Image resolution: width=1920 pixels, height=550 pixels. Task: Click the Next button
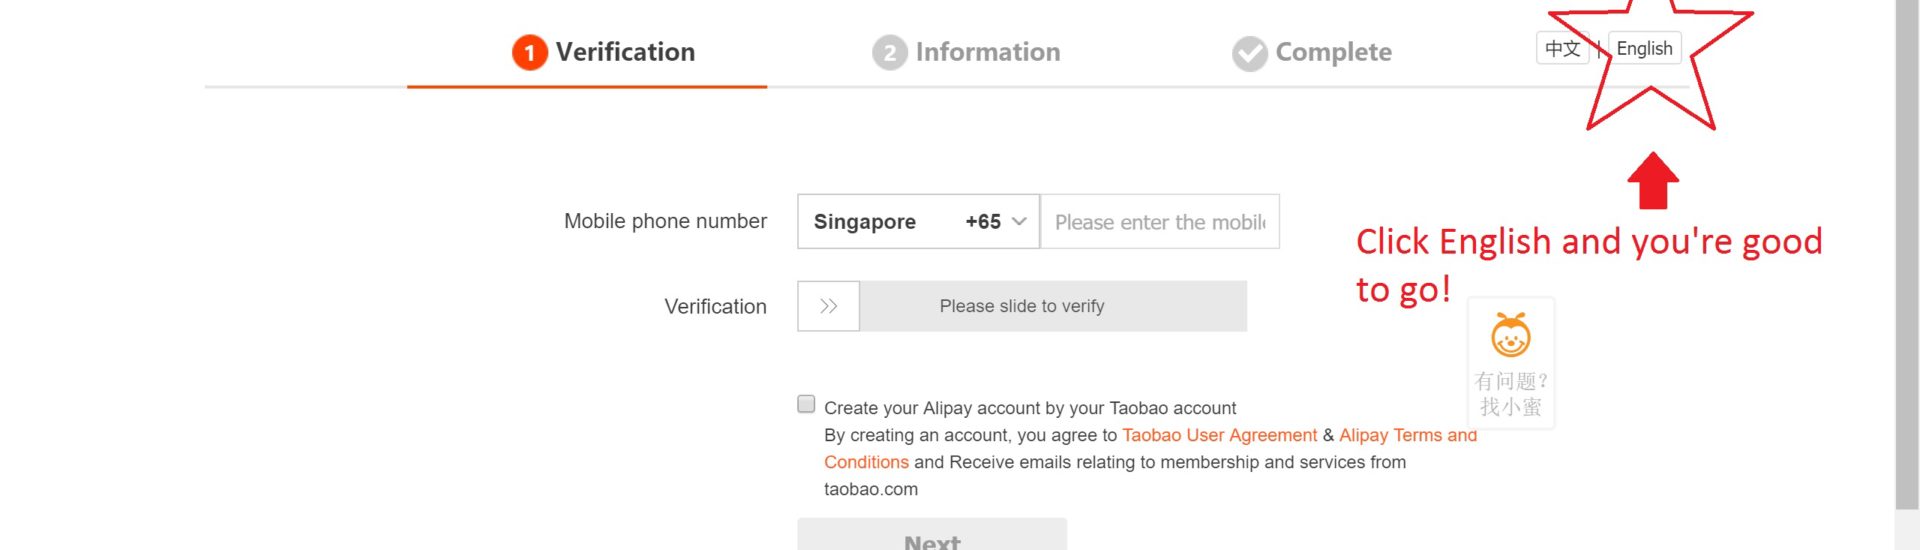click(932, 534)
